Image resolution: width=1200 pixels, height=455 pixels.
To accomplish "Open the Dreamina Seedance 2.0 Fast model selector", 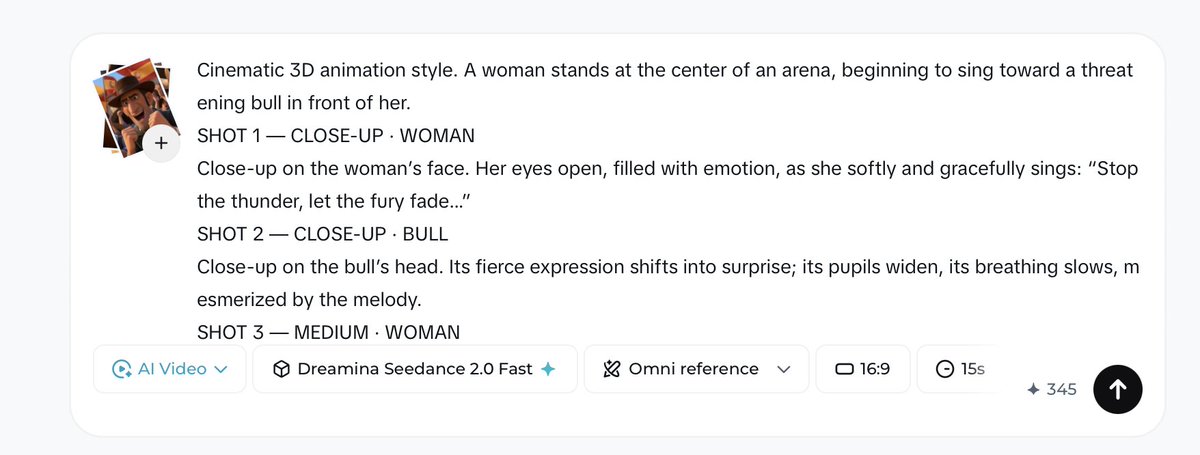I will pyautogui.click(x=415, y=369).
